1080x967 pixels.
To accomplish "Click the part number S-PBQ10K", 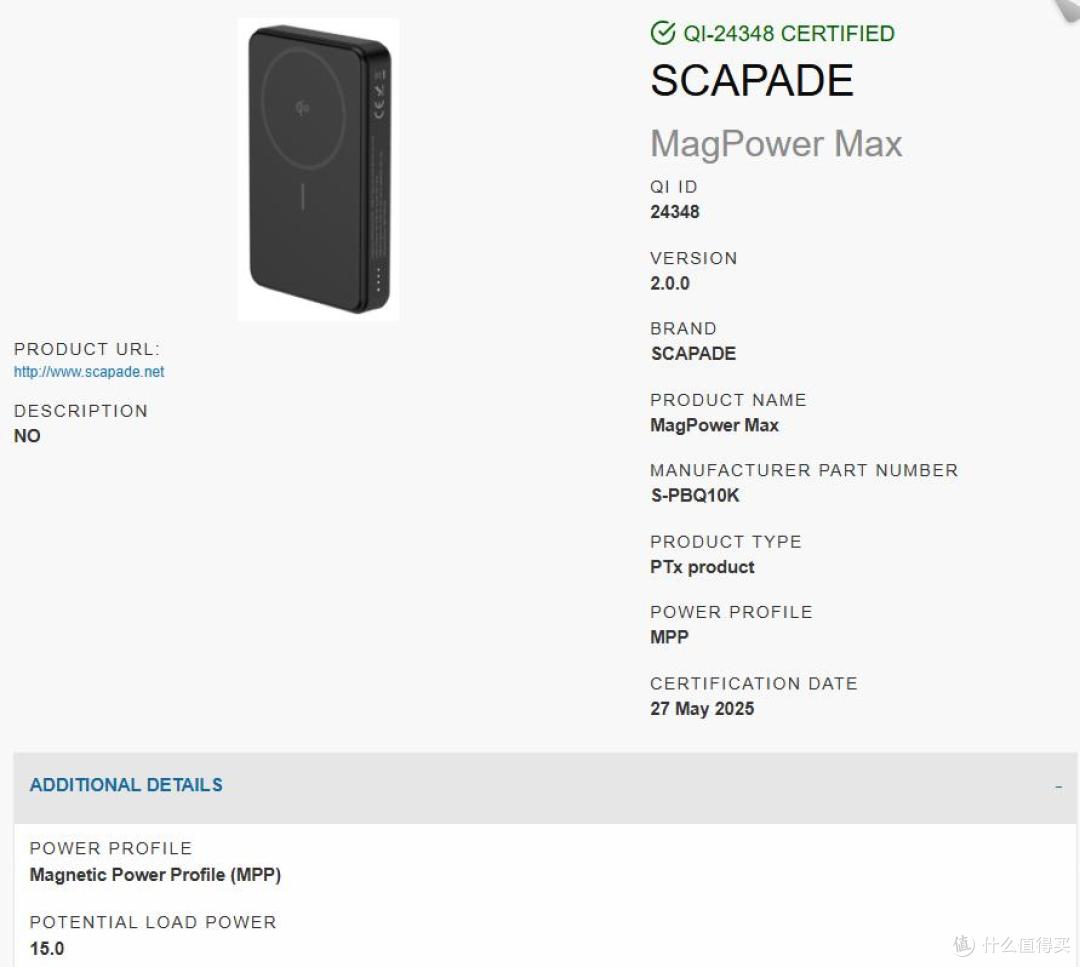I will (x=695, y=495).
